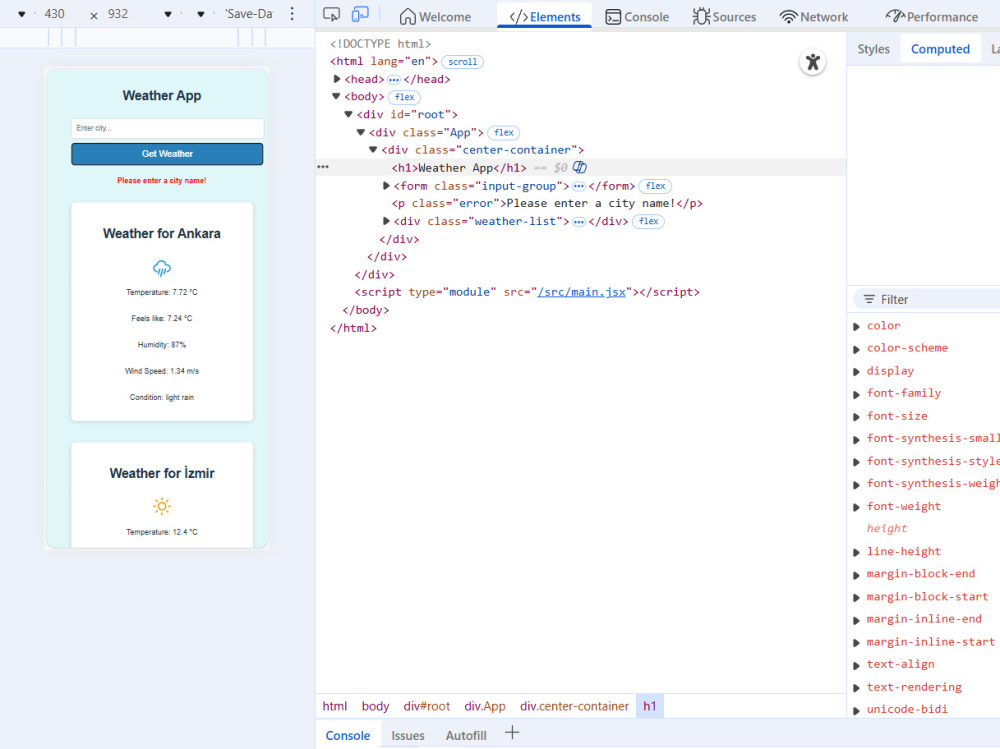
Task: Click the h1 breadcrumb
Action: [x=649, y=706]
